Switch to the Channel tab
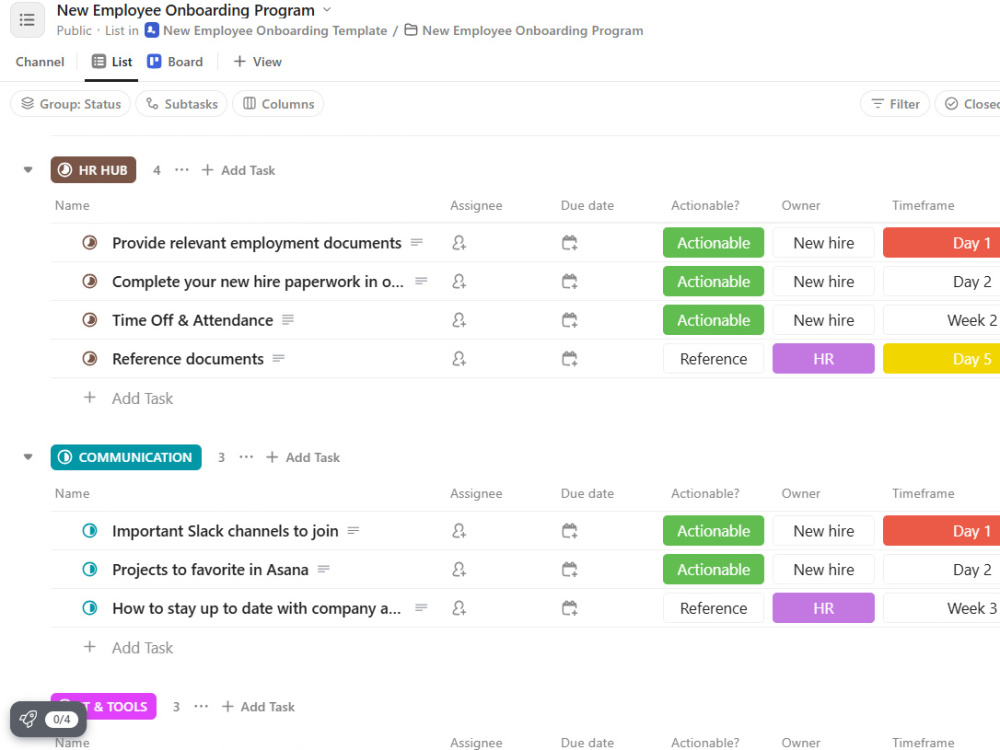Image resolution: width=1000 pixels, height=750 pixels. [x=40, y=62]
